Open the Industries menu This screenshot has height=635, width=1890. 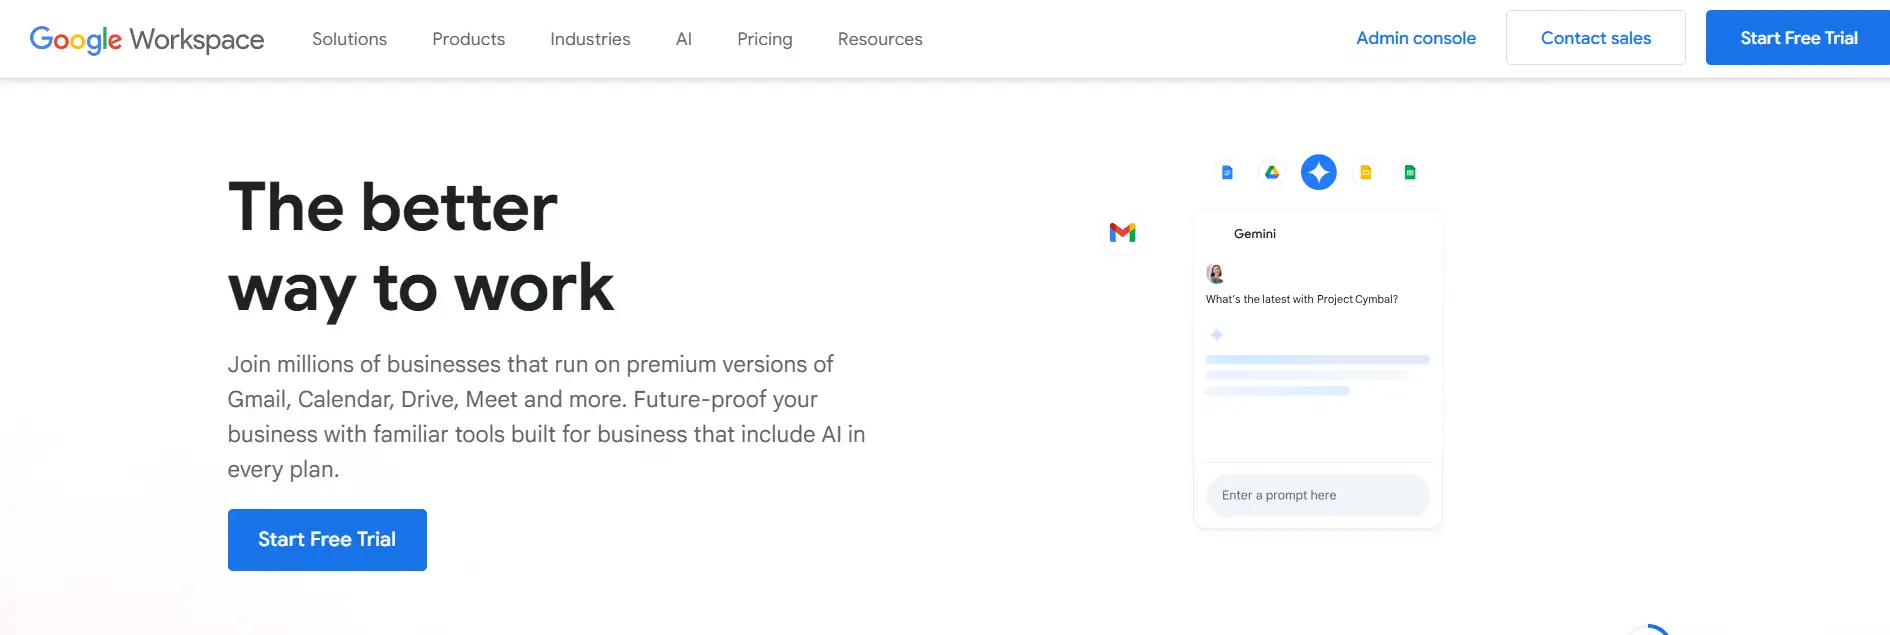pos(590,39)
